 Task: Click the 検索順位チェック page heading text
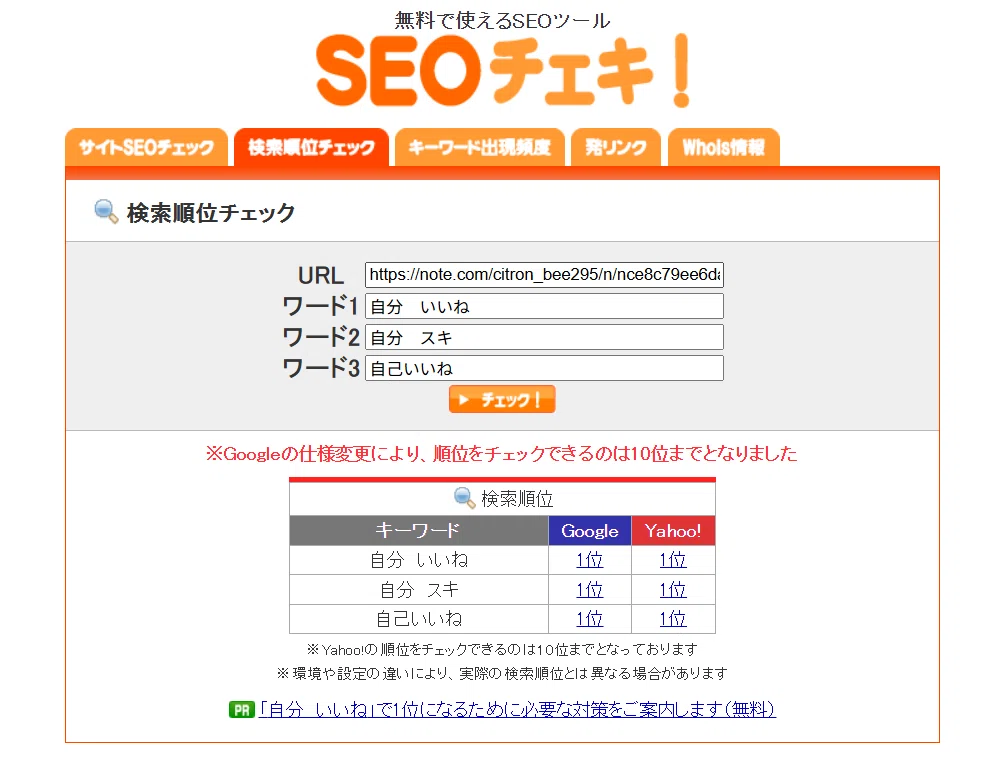click(x=211, y=213)
